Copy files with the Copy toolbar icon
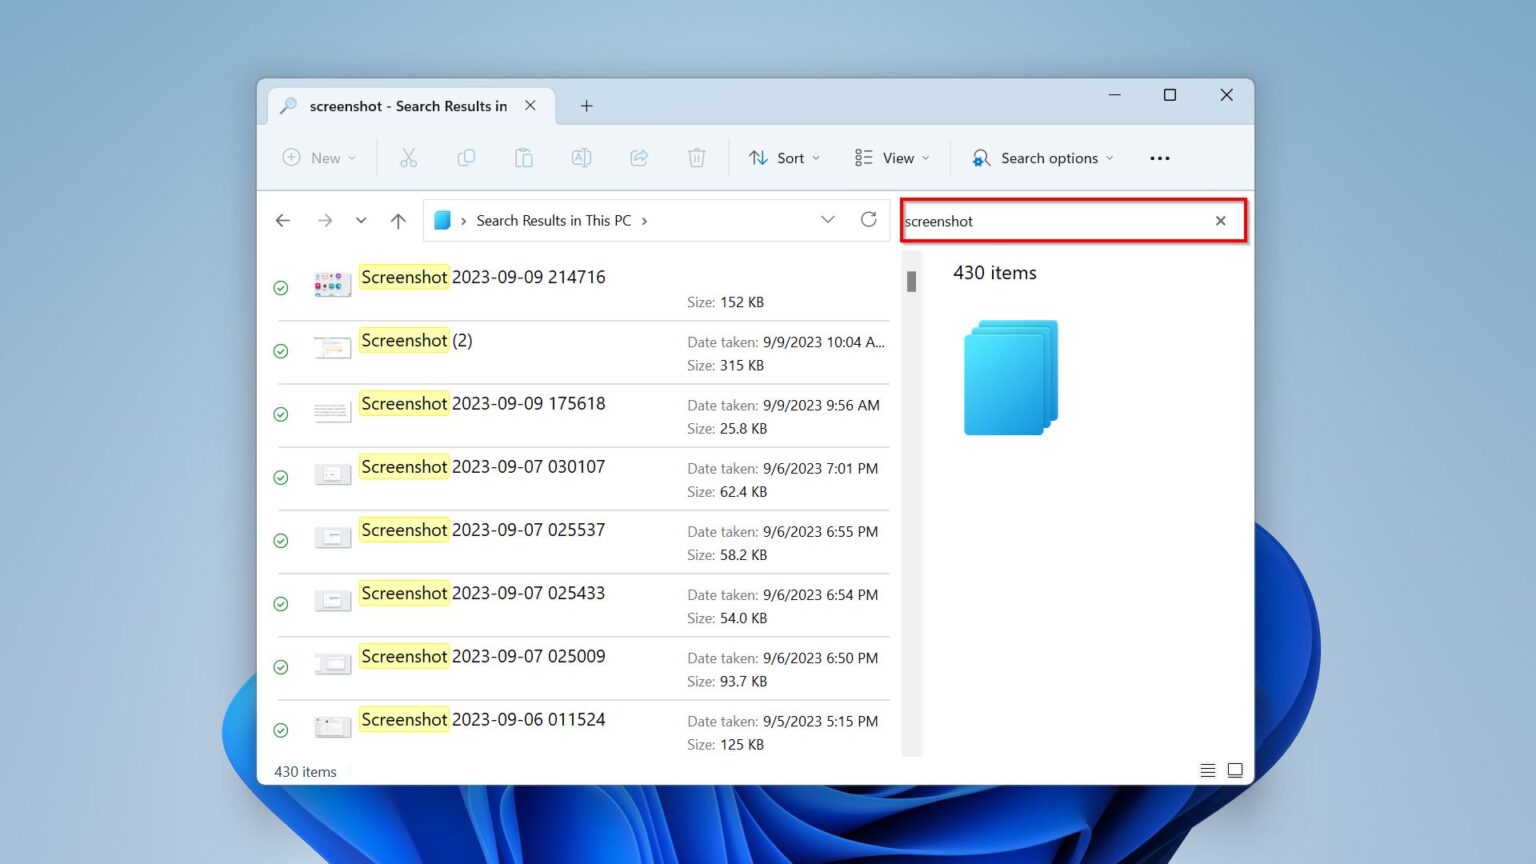Viewport: 1536px width, 864px height. click(x=466, y=157)
